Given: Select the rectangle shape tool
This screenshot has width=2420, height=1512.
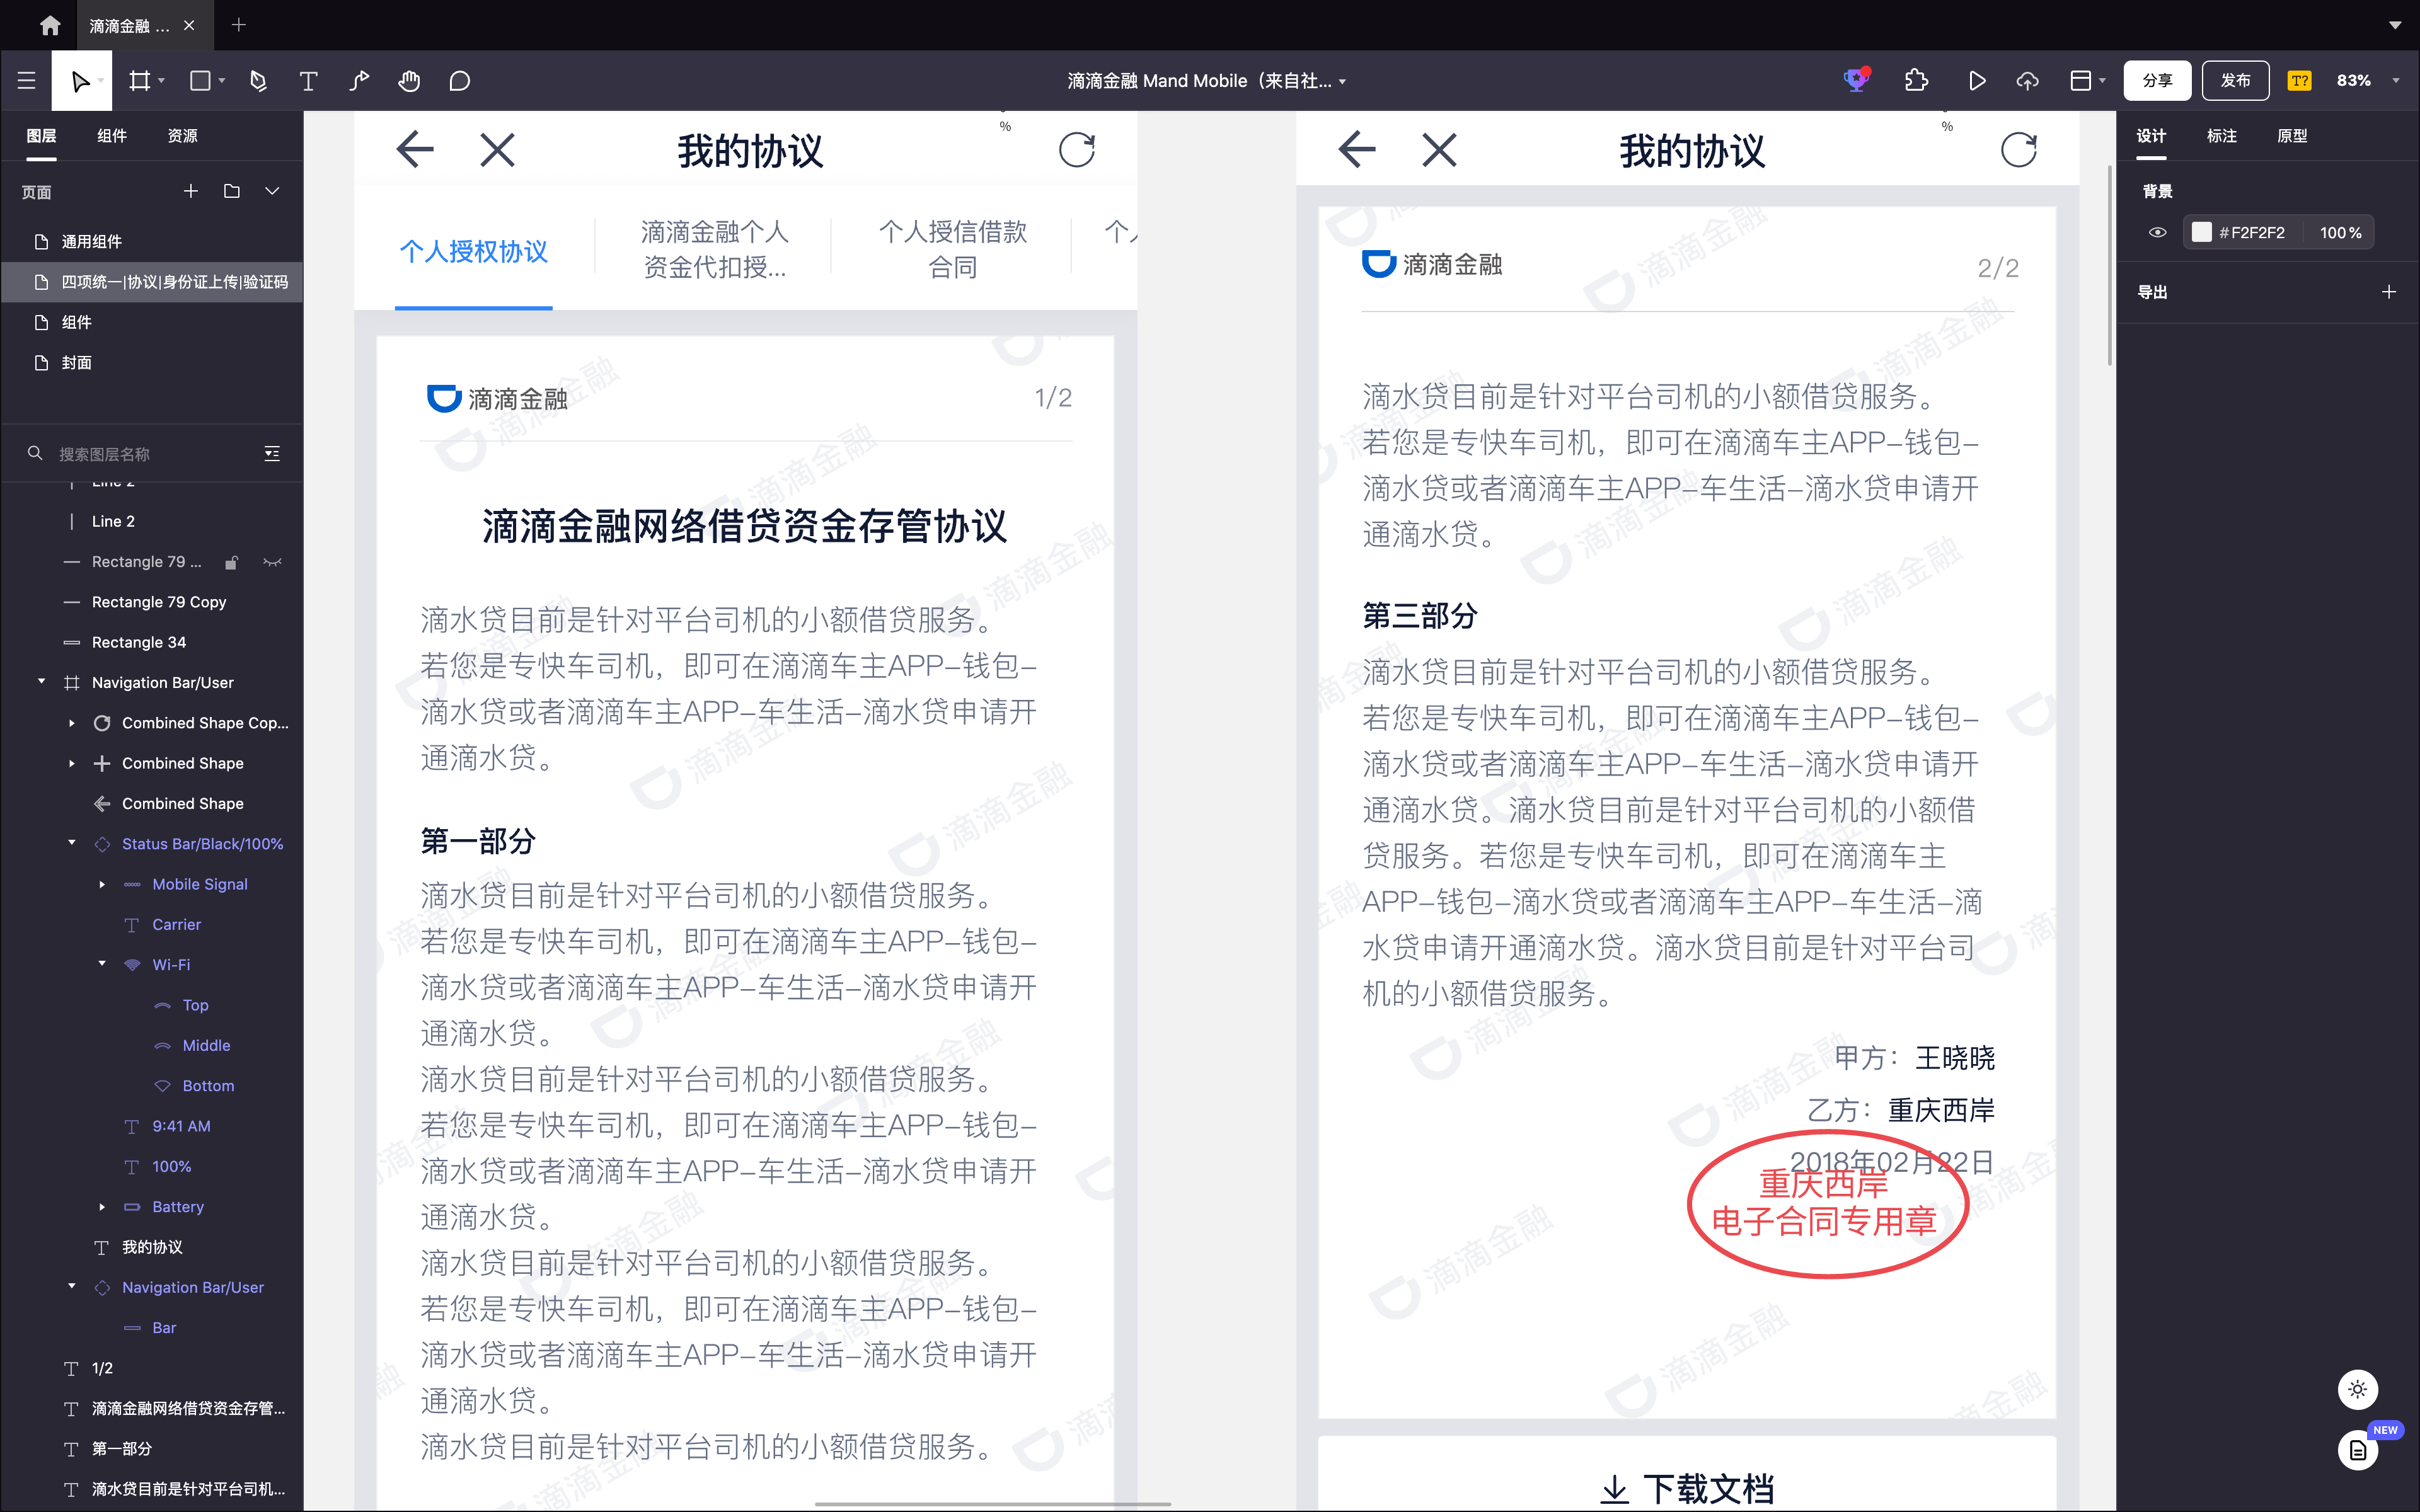Looking at the screenshot, I should pyautogui.click(x=201, y=81).
